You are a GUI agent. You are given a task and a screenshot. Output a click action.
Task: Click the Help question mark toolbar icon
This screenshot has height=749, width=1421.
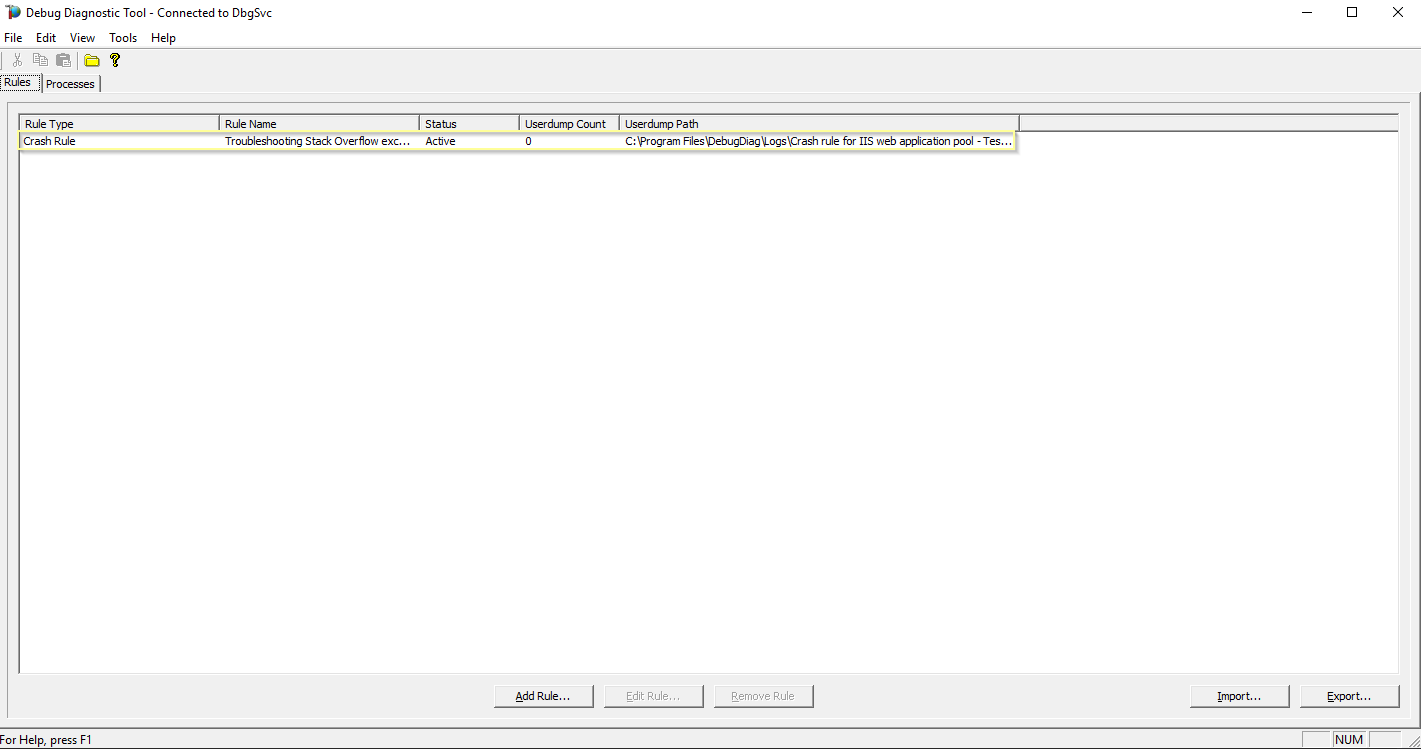[115, 60]
